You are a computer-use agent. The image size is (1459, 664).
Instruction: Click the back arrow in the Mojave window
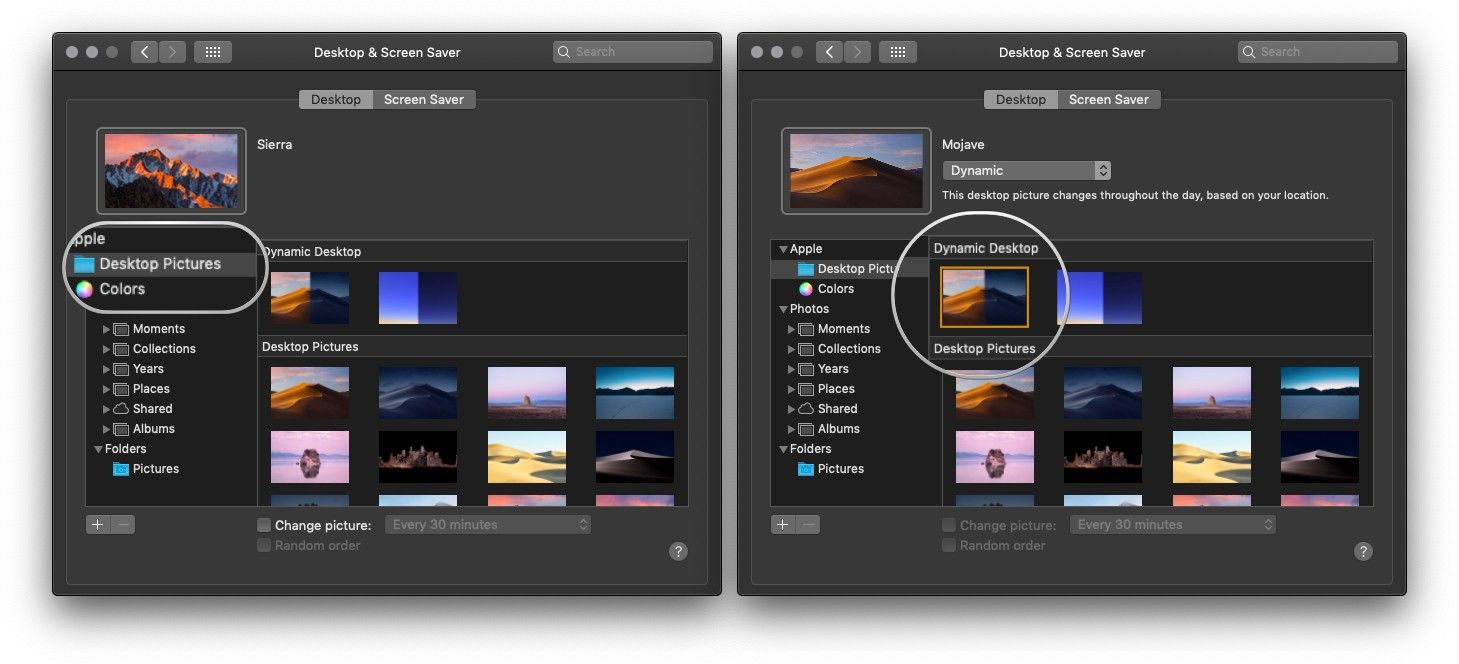tap(829, 52)
